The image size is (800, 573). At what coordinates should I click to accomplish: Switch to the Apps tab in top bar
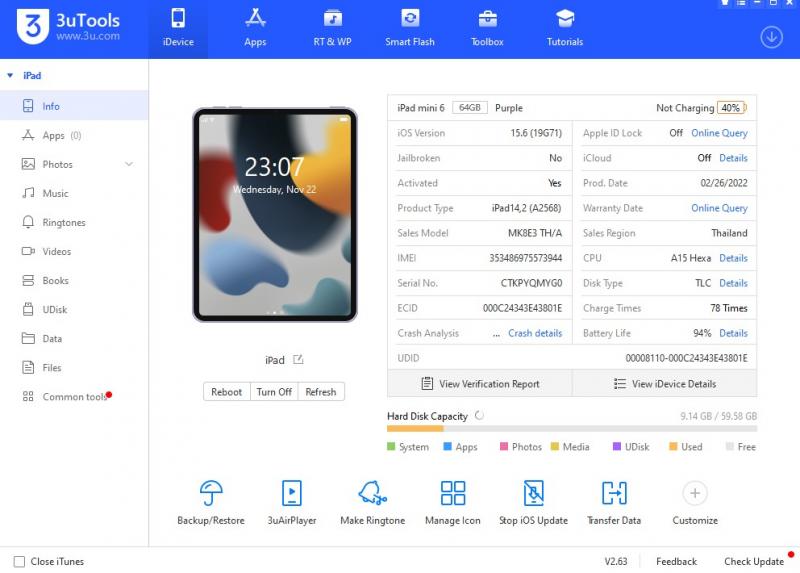255,29
